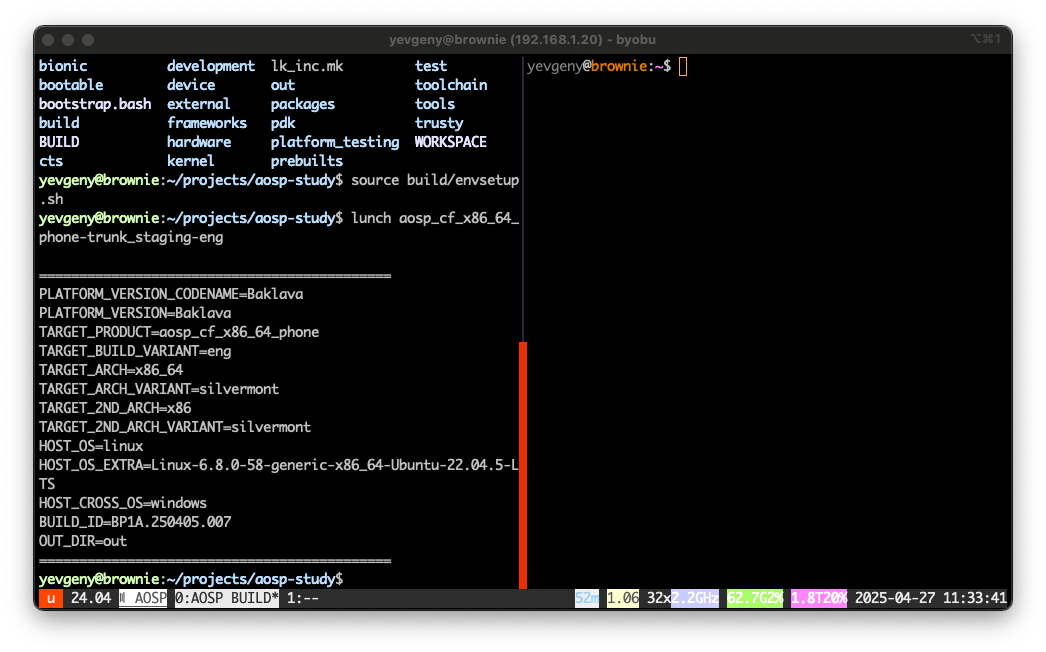Viewport: 1046px width, 652px height.
Task: Click the 'BUILD' file name
Action: pos(59,142)
